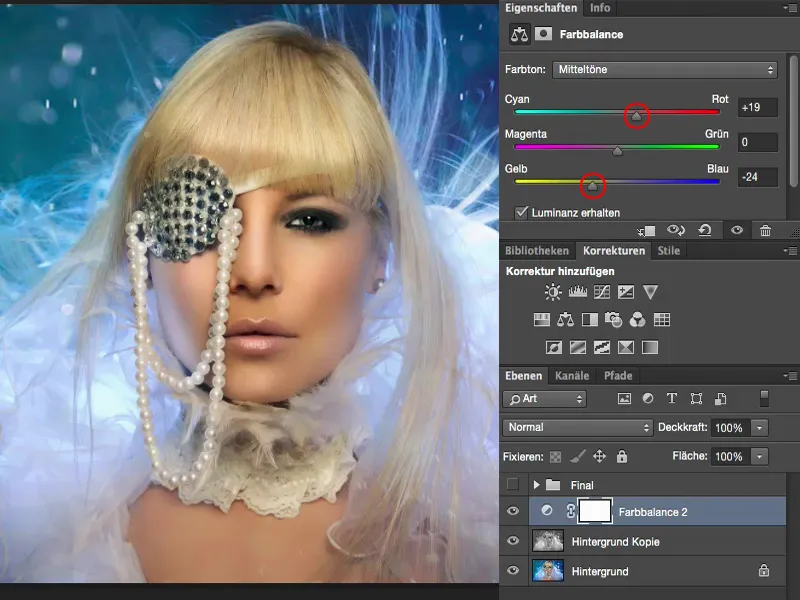Add an Invert adjustment icon
800x600 pixels.
click(x=554, y=347)
